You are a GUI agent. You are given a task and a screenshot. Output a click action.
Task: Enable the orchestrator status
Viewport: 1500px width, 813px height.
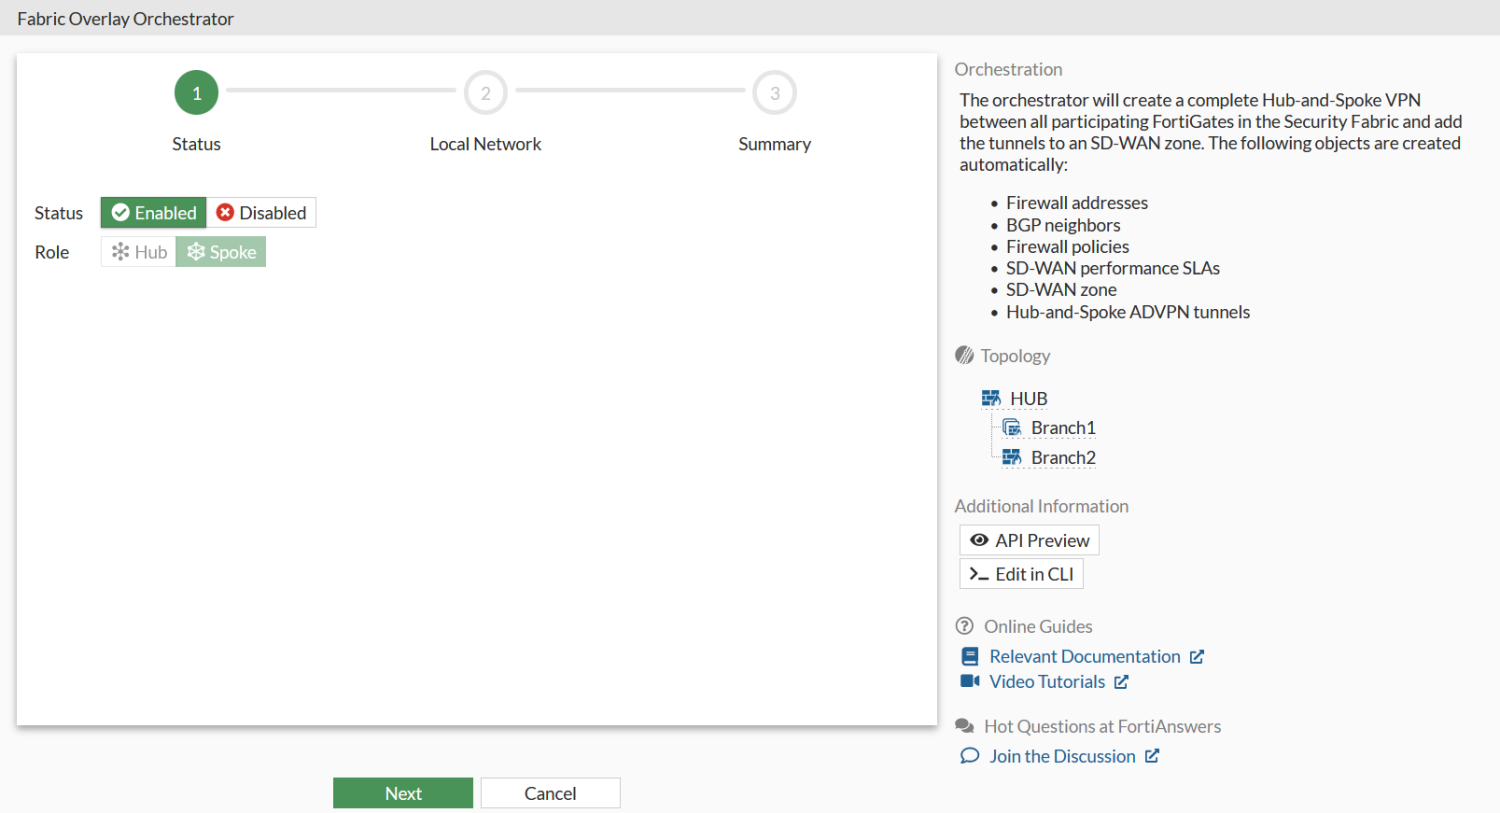point(152,212)
